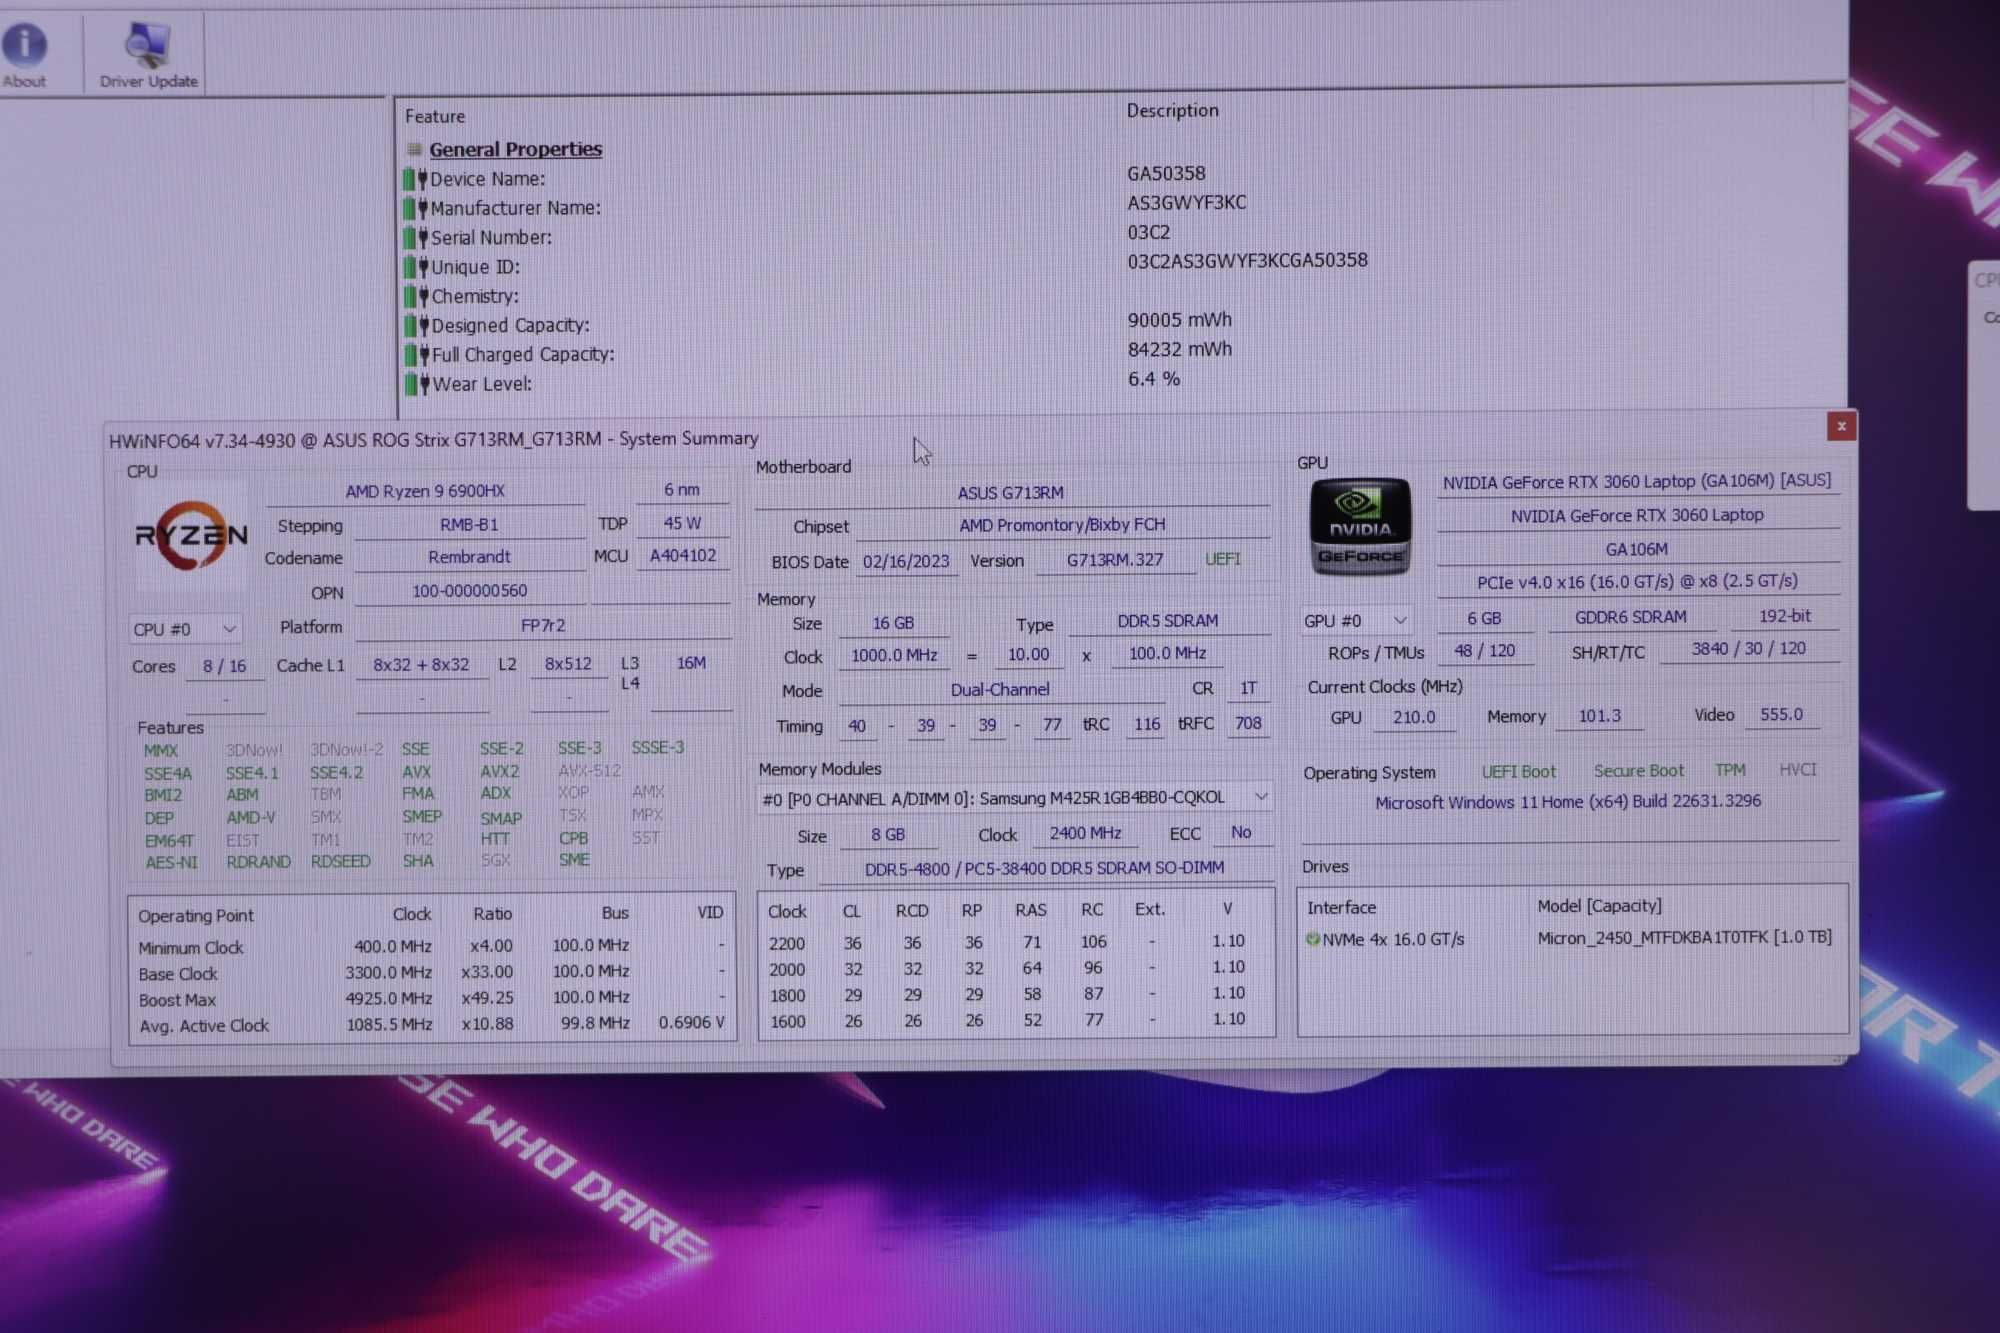Click the 101.3 GPU memory clock
The height and width of the screenshot is (1333, 2000).
[1599, 716]
